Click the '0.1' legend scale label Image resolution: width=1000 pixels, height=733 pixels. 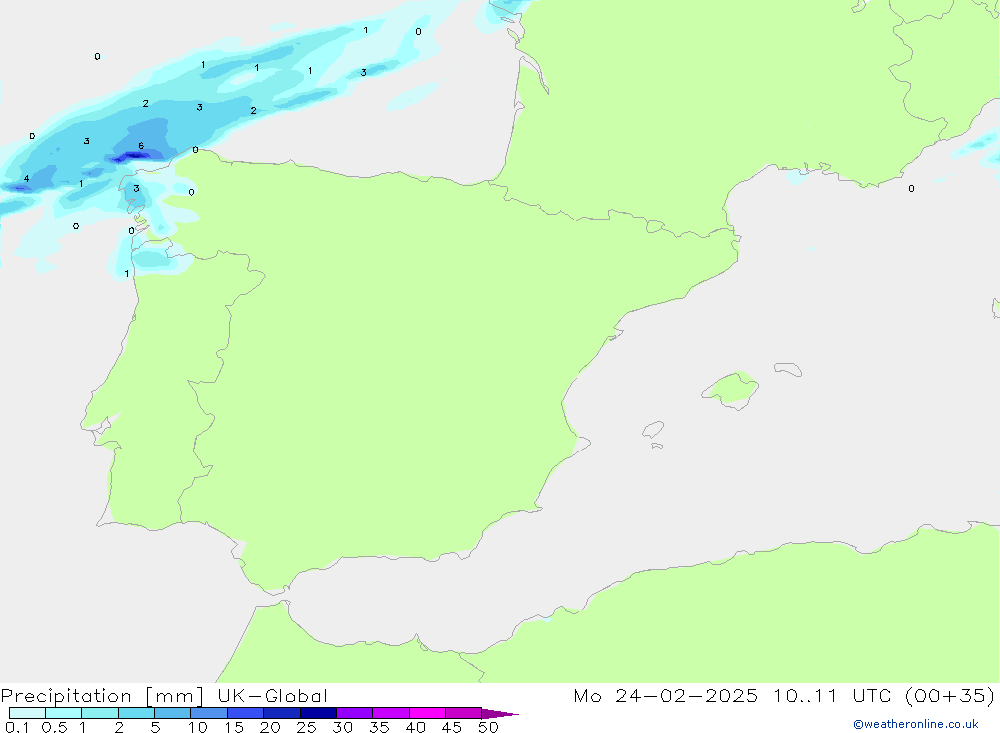(17, 727)
